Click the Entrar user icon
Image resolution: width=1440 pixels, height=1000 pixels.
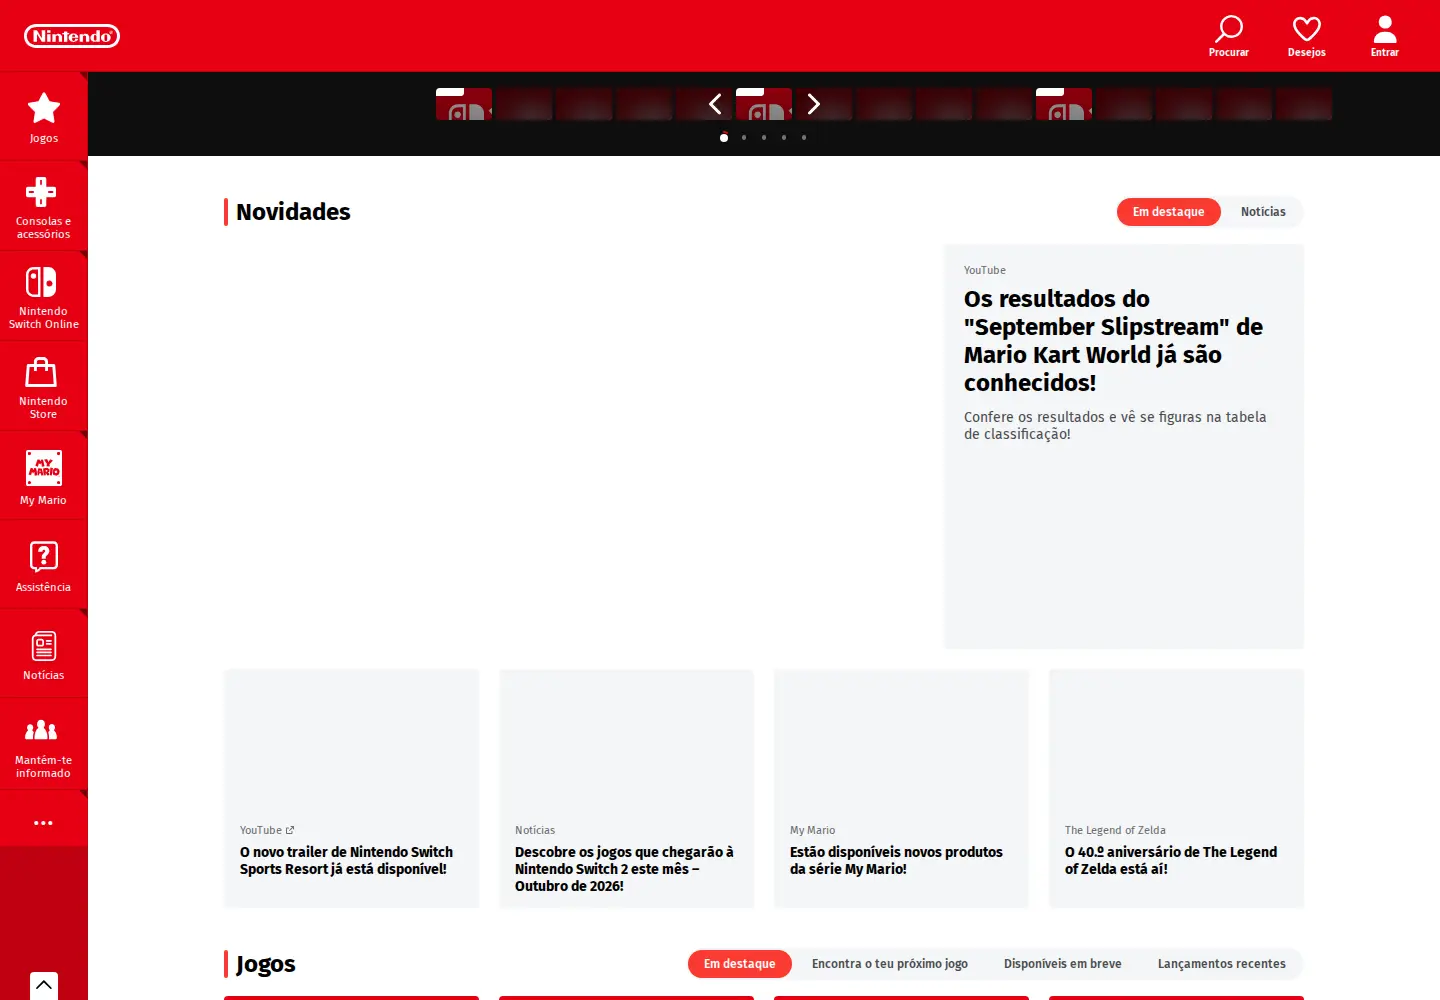coord(1385,36)
